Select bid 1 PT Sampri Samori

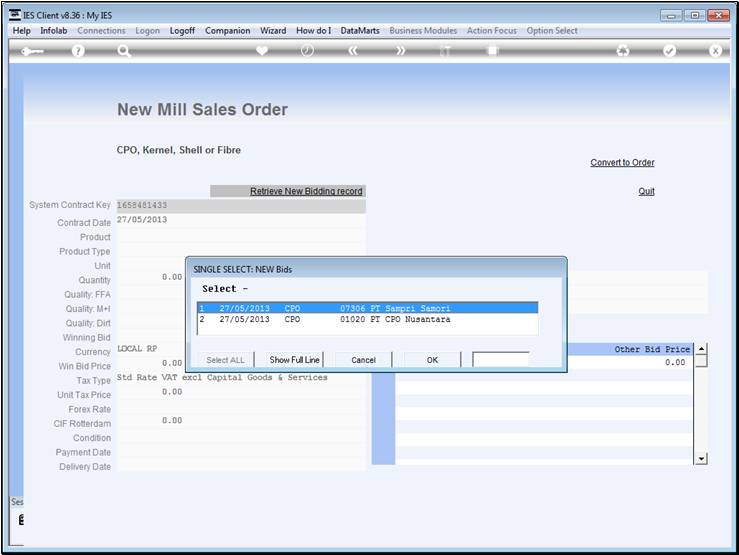click(368, 308)
